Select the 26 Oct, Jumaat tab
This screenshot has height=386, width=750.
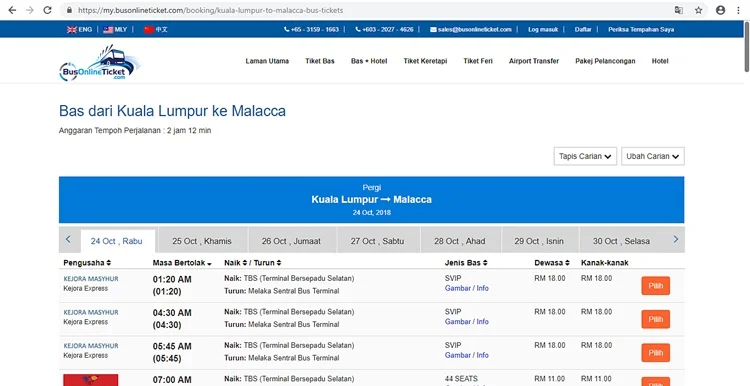pos(291,241)
